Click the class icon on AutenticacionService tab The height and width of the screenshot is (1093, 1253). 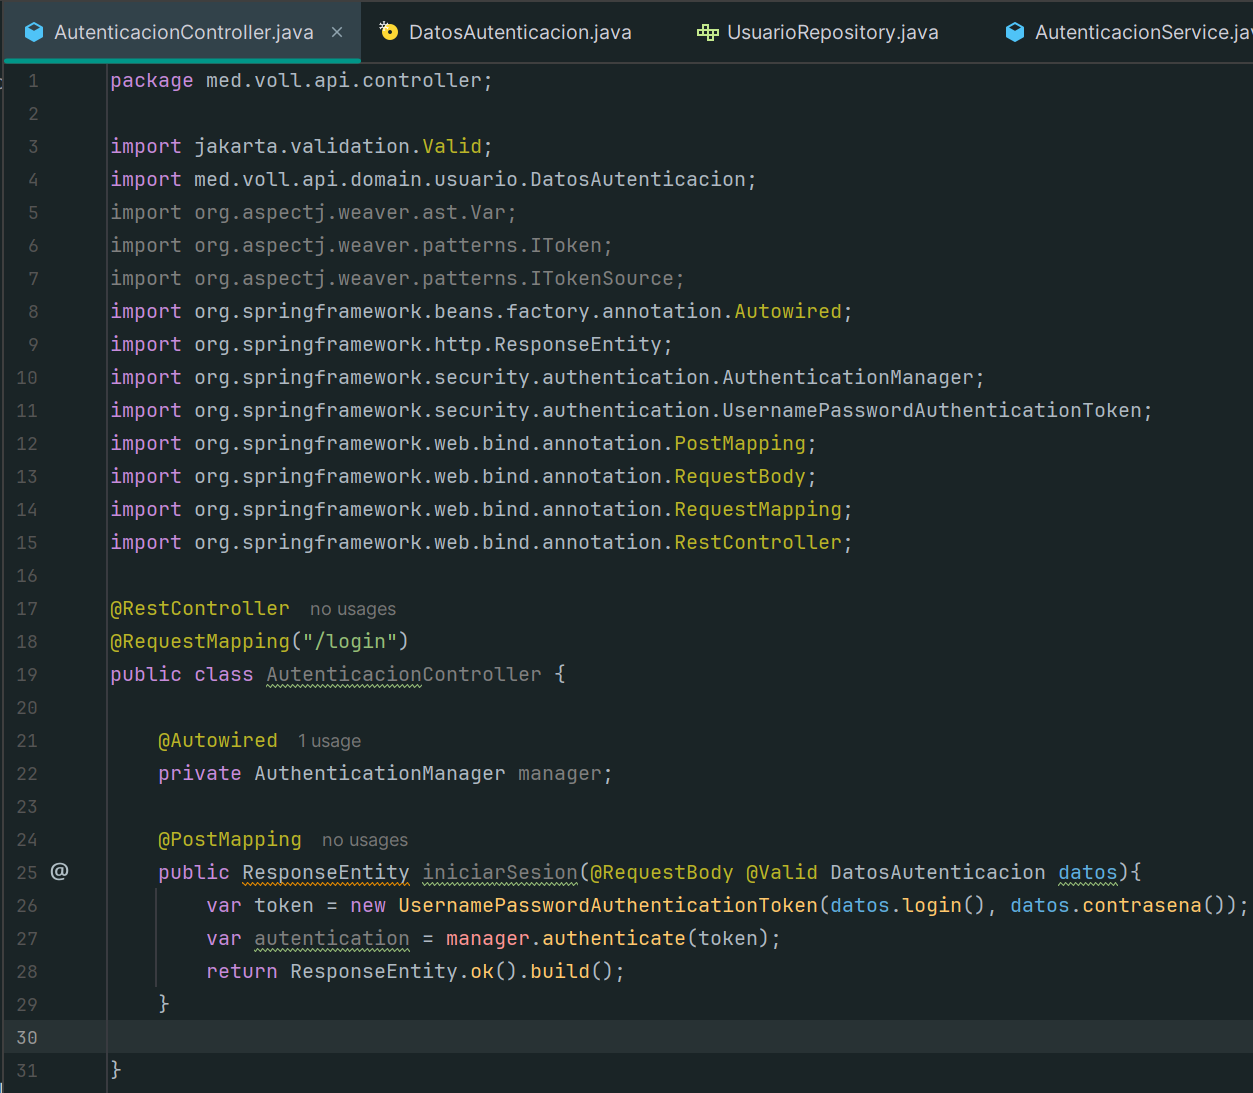(x=1015, y=32)
